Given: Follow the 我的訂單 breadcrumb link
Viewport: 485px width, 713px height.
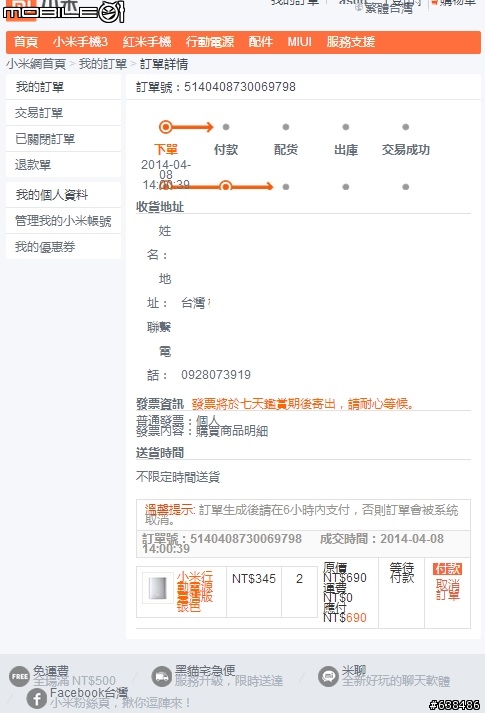Looking at the screenshot, I should click(x=103, y=64).
